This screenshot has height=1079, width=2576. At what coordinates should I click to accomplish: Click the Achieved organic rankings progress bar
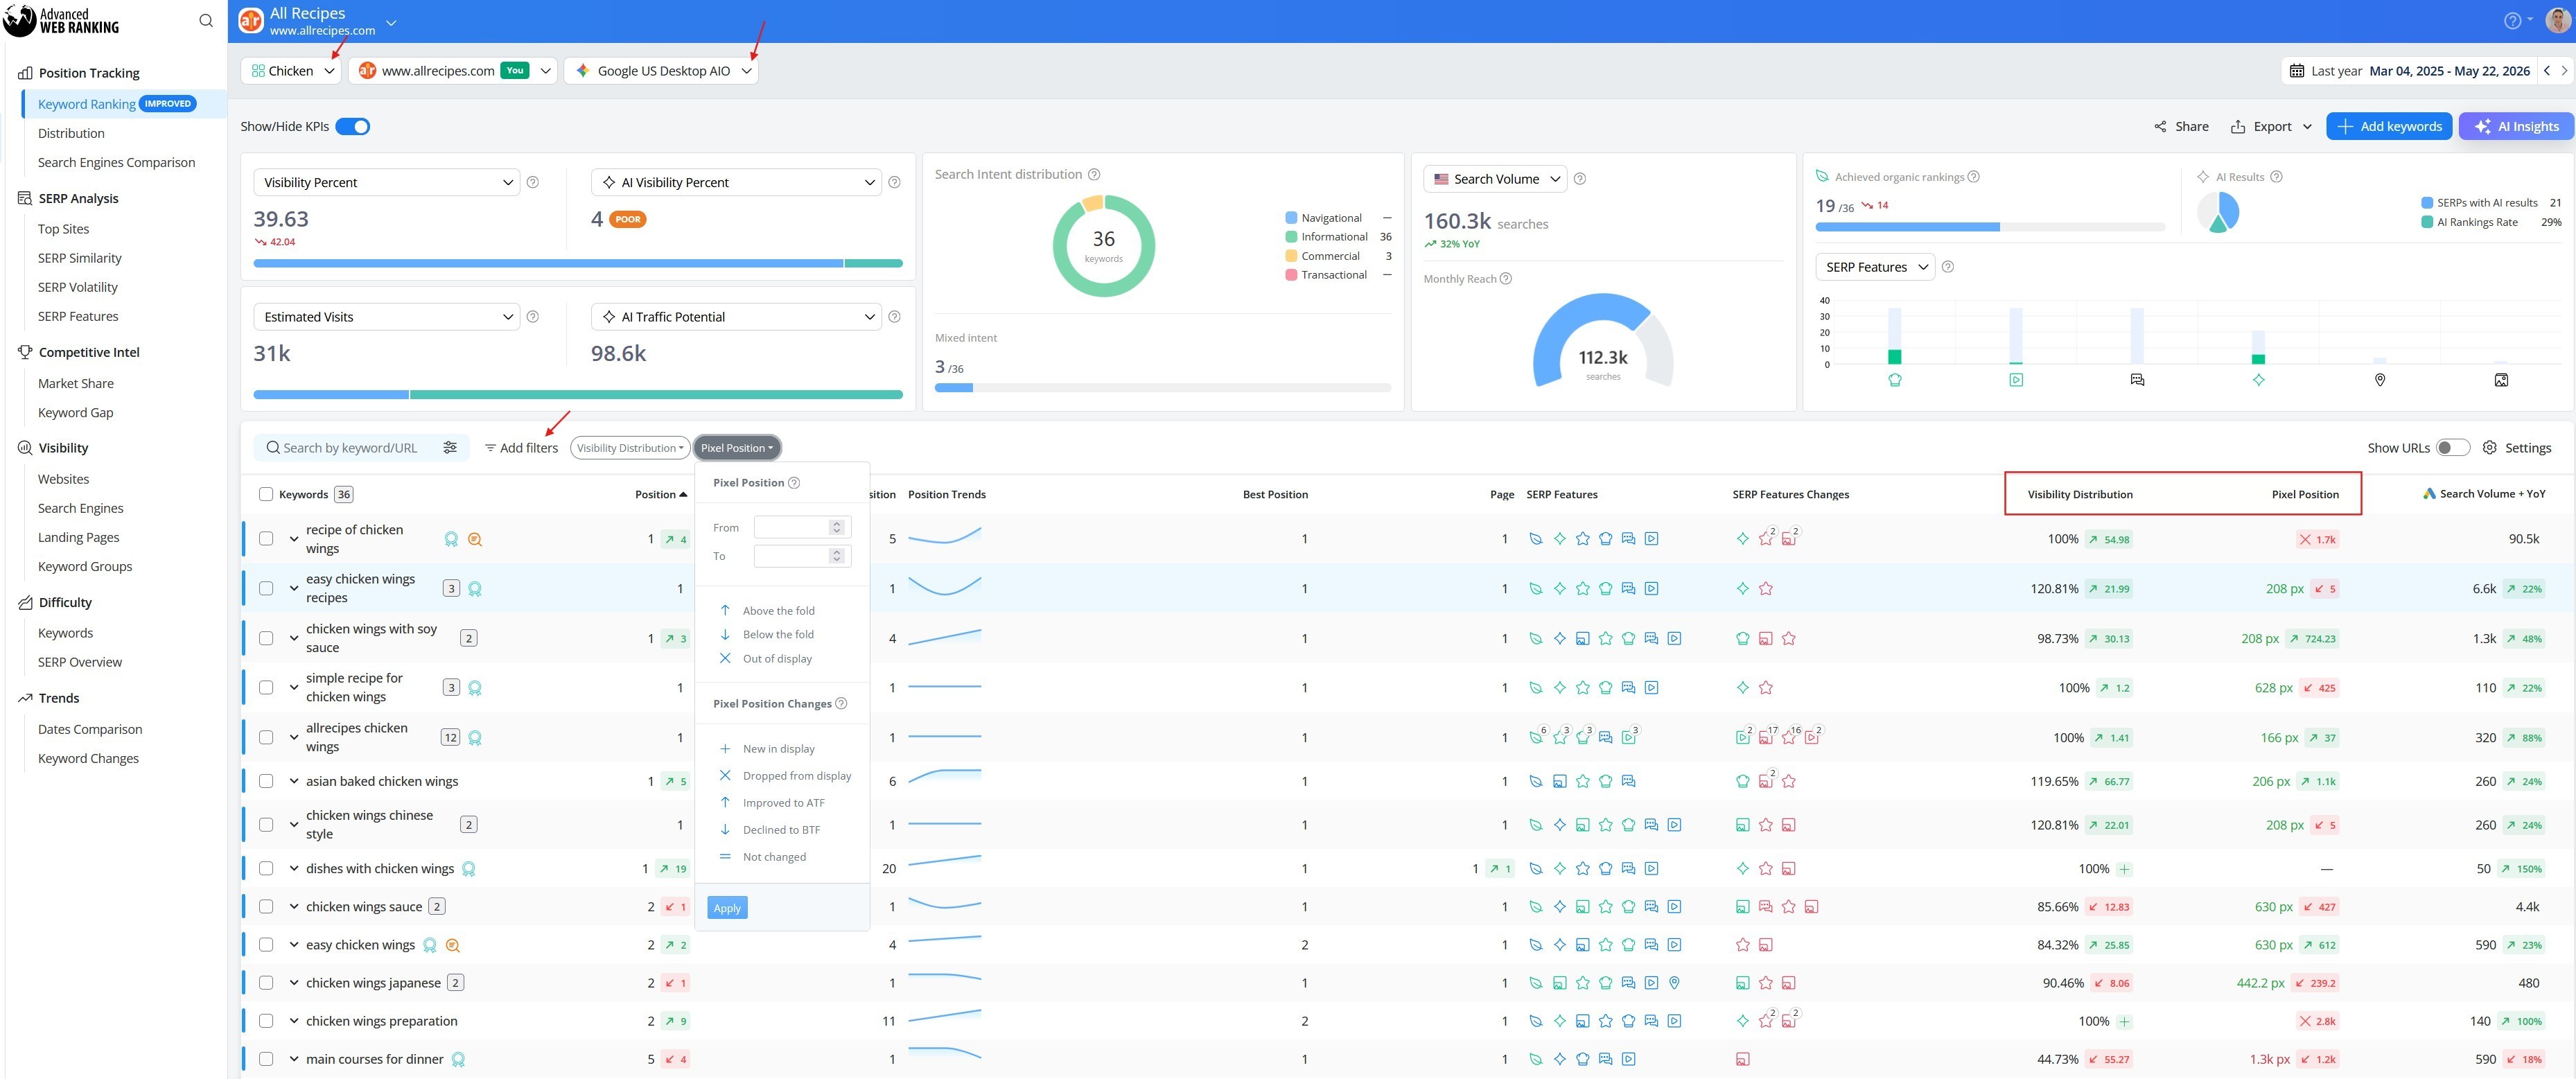click(1990, 227)
